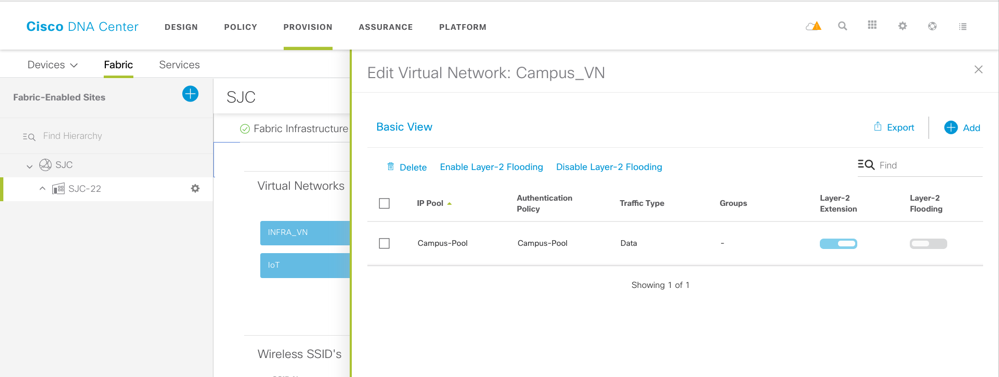Select the IoT virtual network tile
Screen dimensions: 999x377
pyautogui.click(x=305, y=265)
